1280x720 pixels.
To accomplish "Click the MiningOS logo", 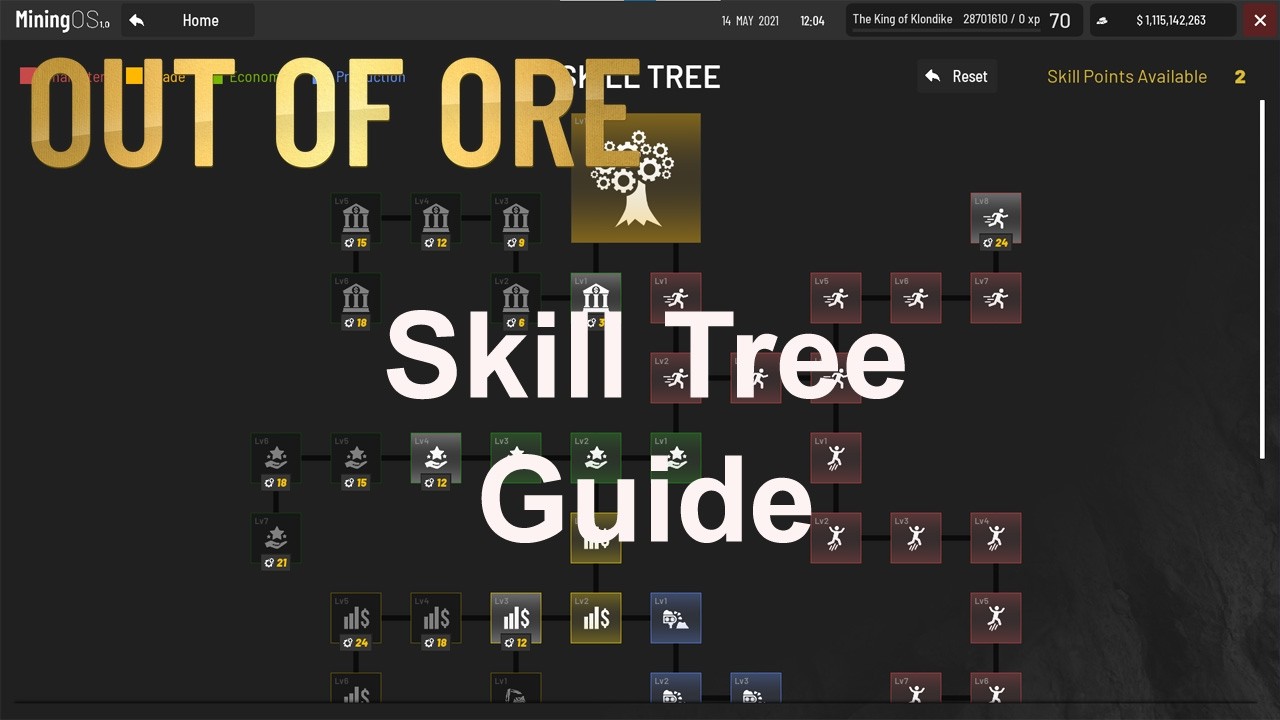I will point(62,20).
